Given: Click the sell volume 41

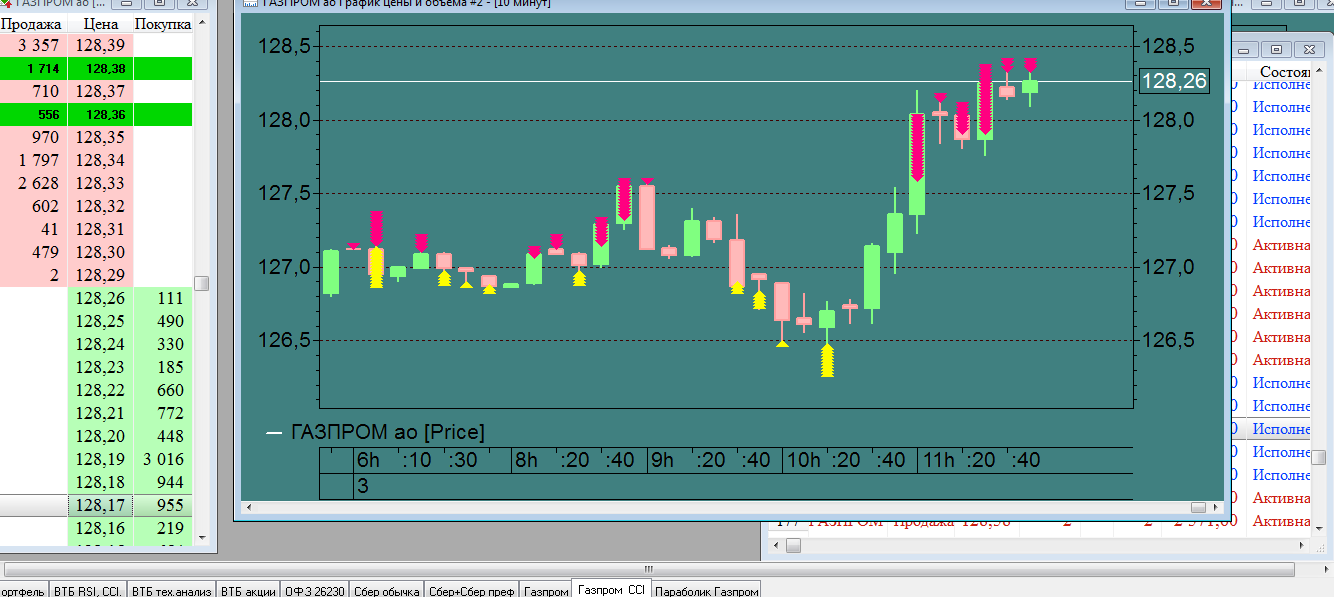Looking at the screenshot, I should [x=33, y=229].
